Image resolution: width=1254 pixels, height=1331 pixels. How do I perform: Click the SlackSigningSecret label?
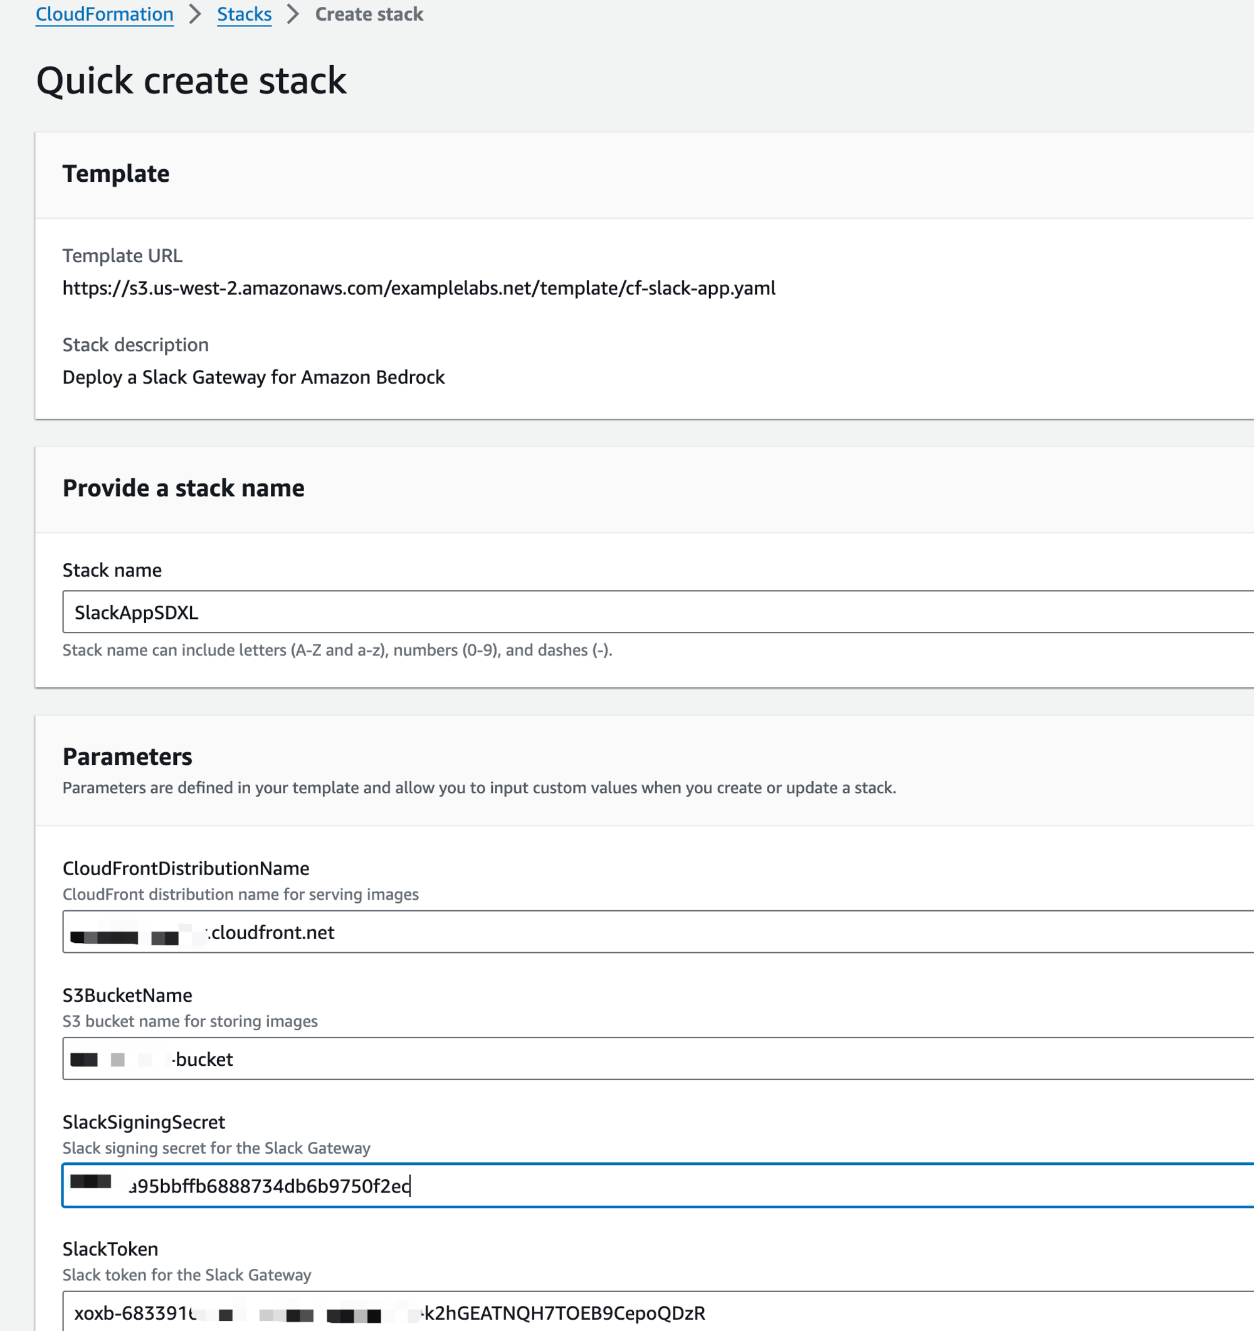click(143, 1122)
